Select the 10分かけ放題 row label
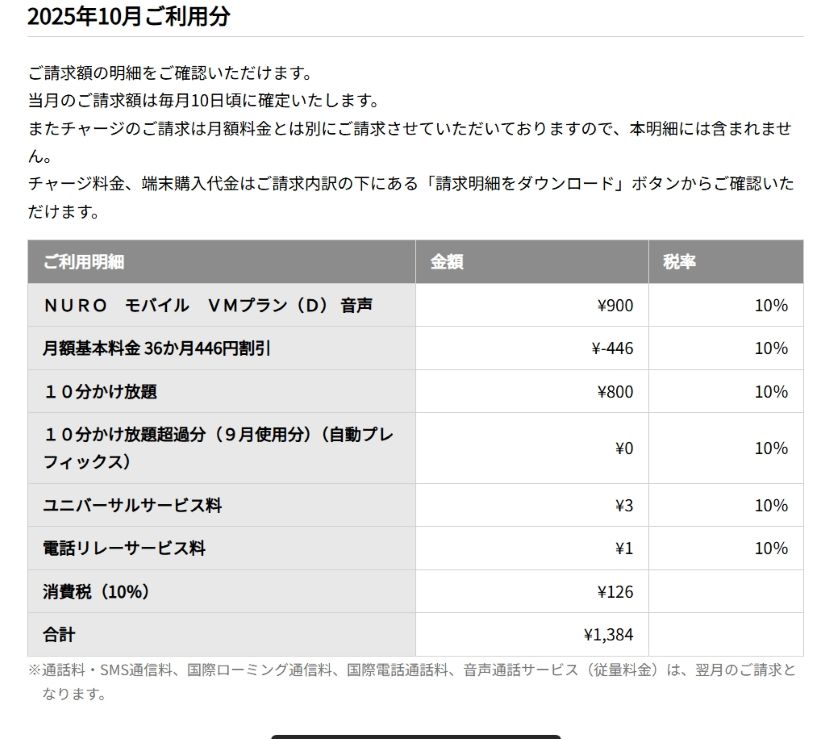This screenshot has width=830, height=739. click(x=100, y=391)
